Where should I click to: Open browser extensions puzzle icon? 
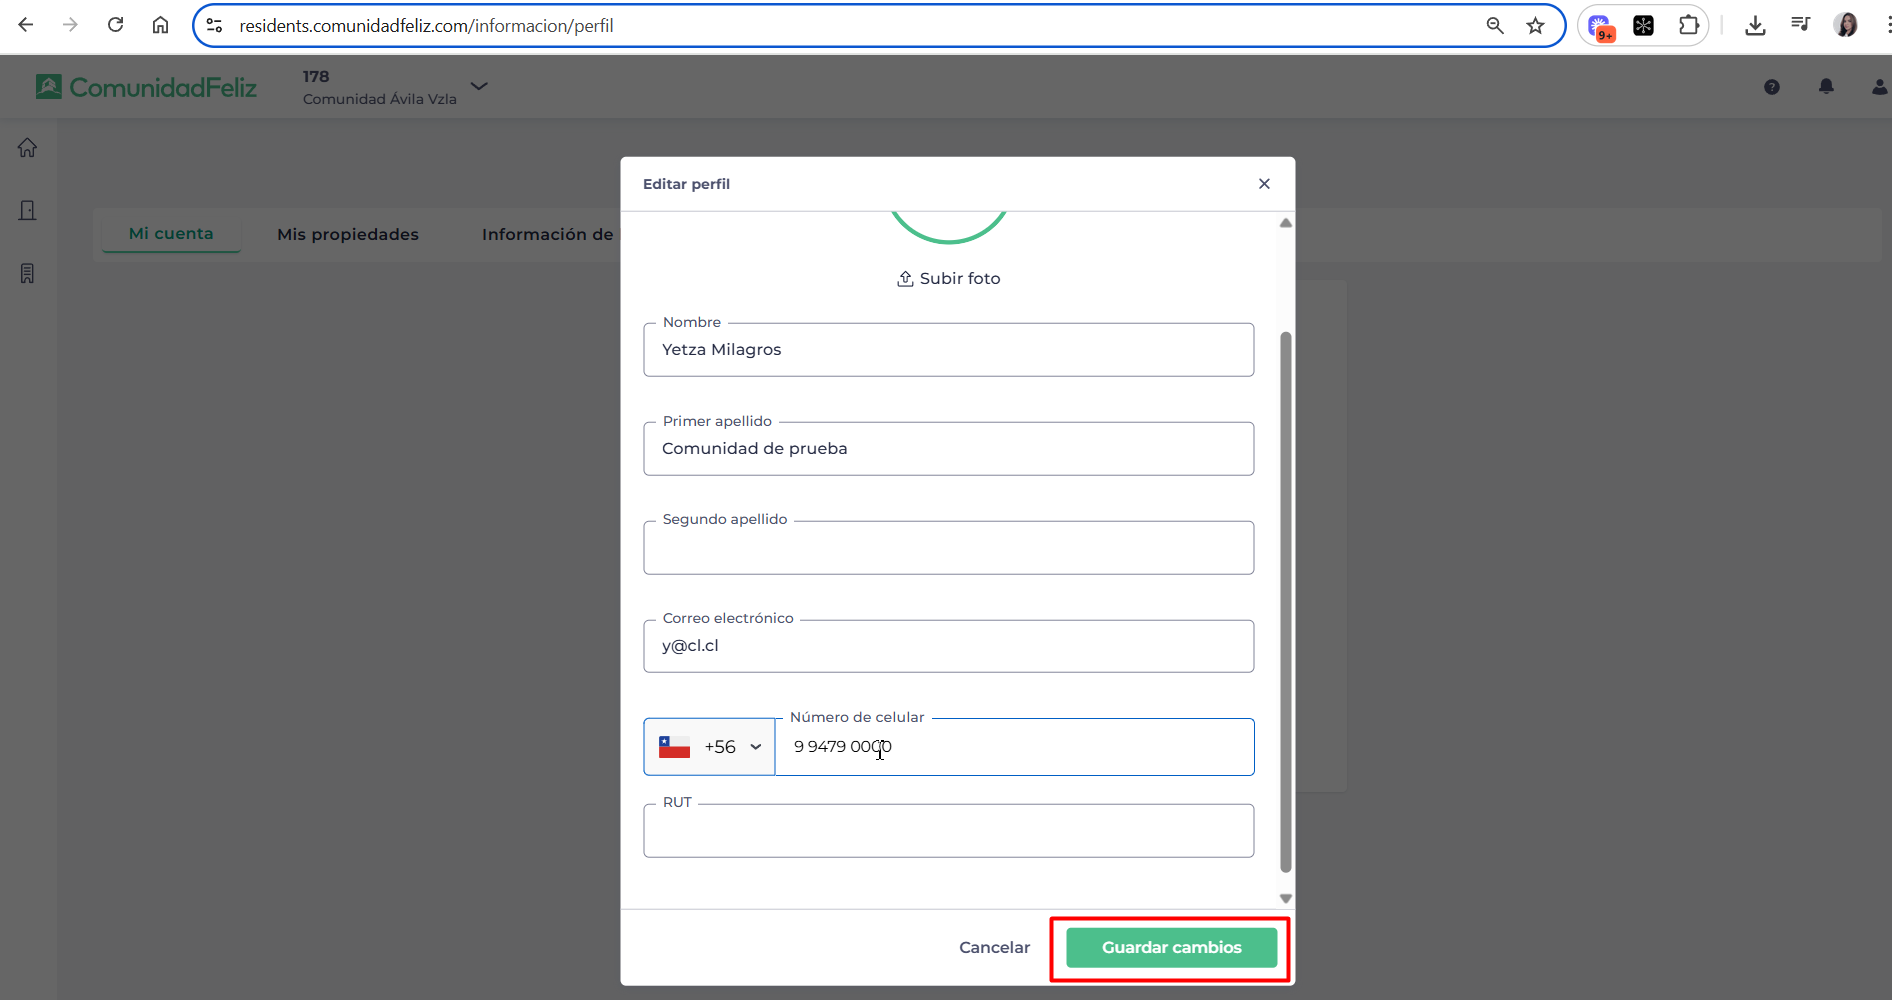click(1688, 26)
